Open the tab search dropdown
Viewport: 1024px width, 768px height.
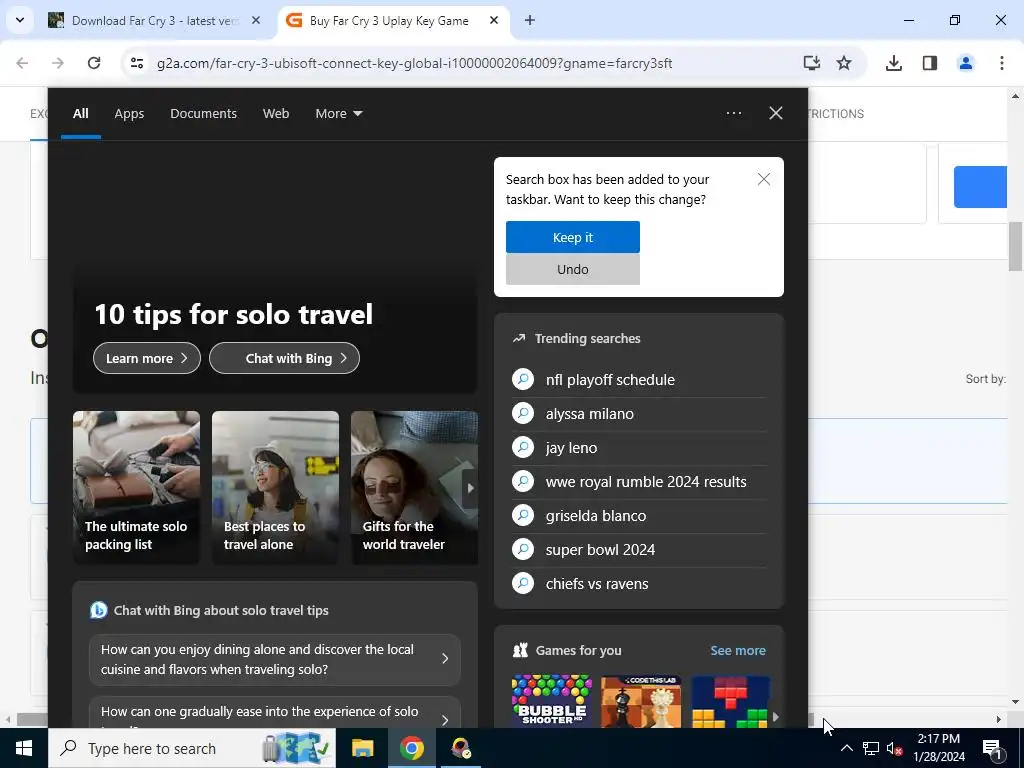20,20
